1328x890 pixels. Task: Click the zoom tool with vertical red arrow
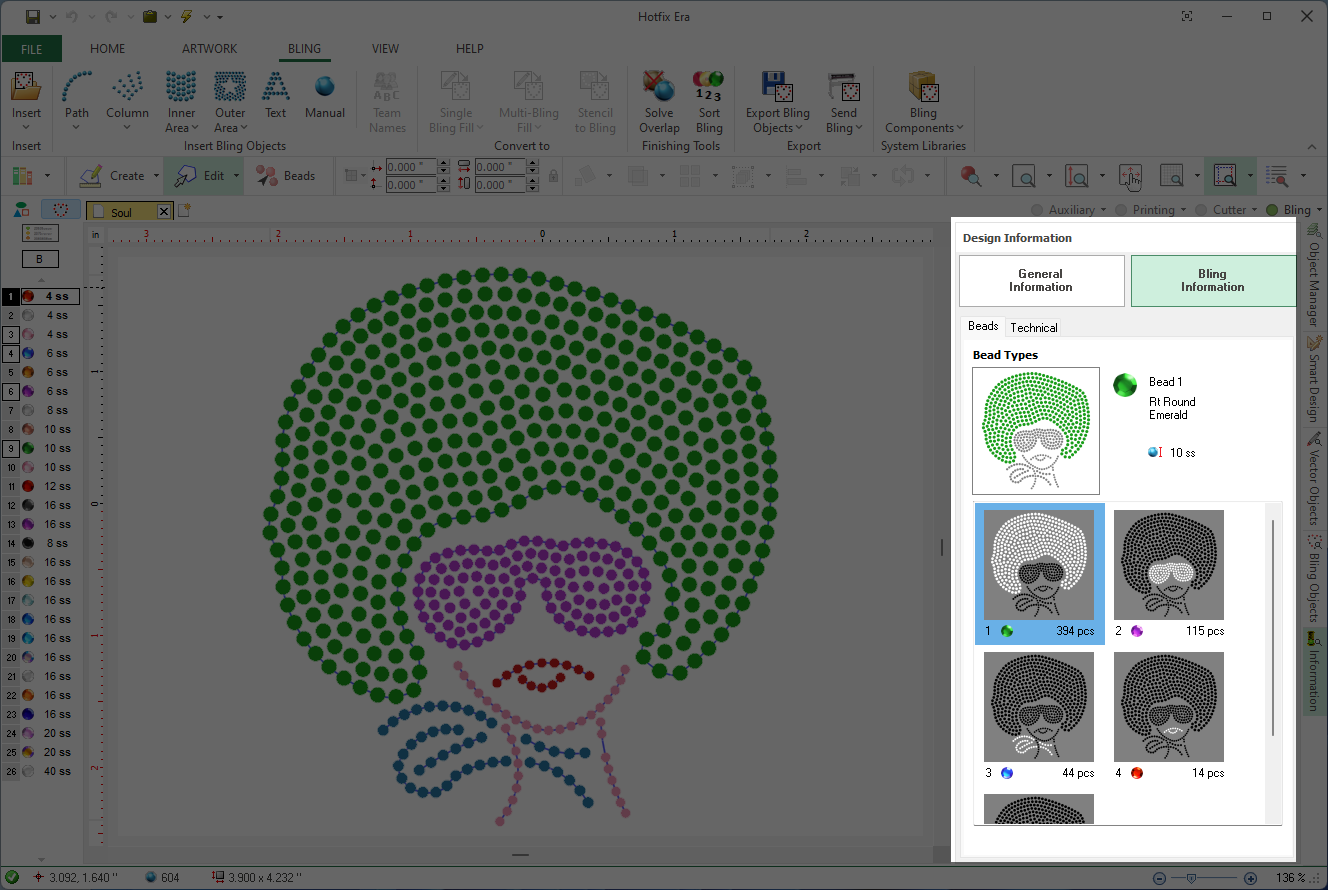pos(1077,176)
